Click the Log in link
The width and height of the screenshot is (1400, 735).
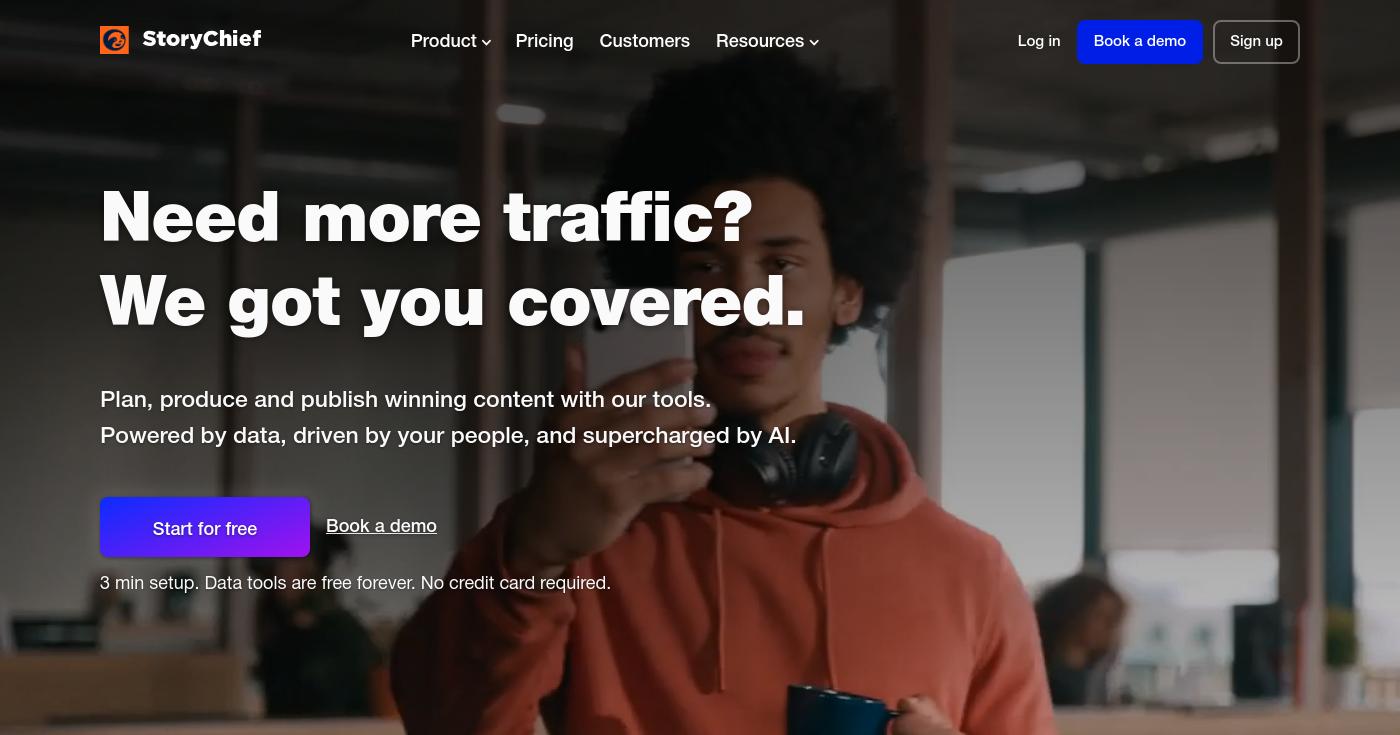pyautogui.click(x=1039, y=41)
